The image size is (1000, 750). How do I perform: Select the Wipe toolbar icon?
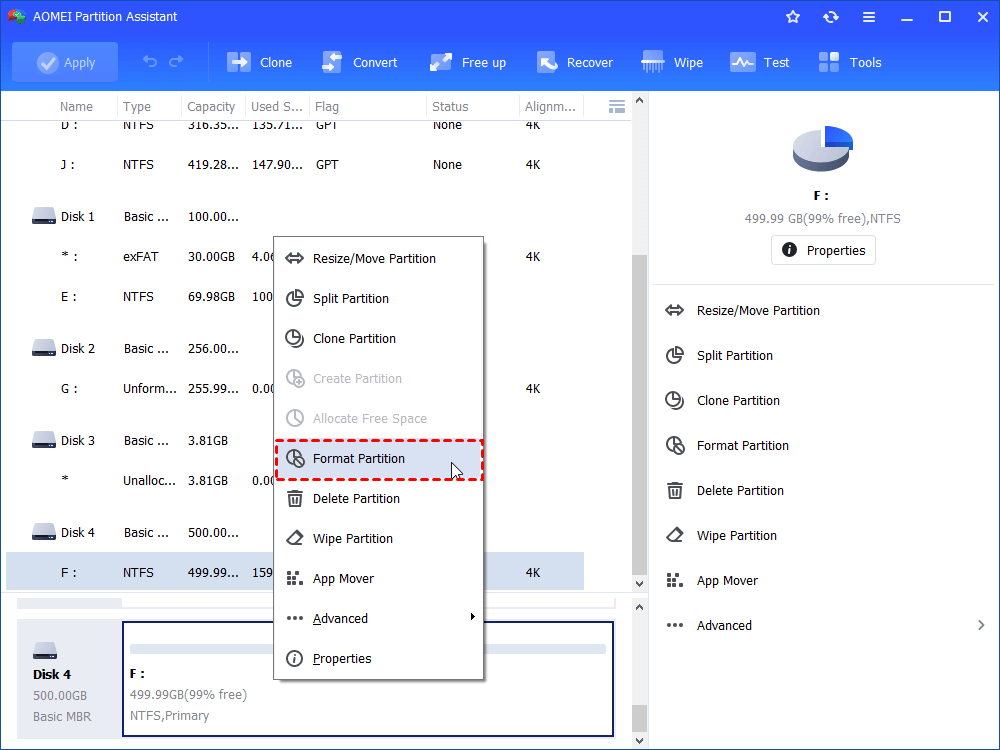[x=653, y=62]
